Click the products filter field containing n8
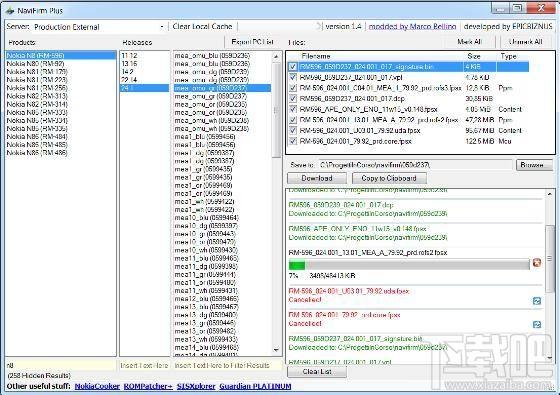The height and width of the screenshot is (395, 560). [61, 365]
